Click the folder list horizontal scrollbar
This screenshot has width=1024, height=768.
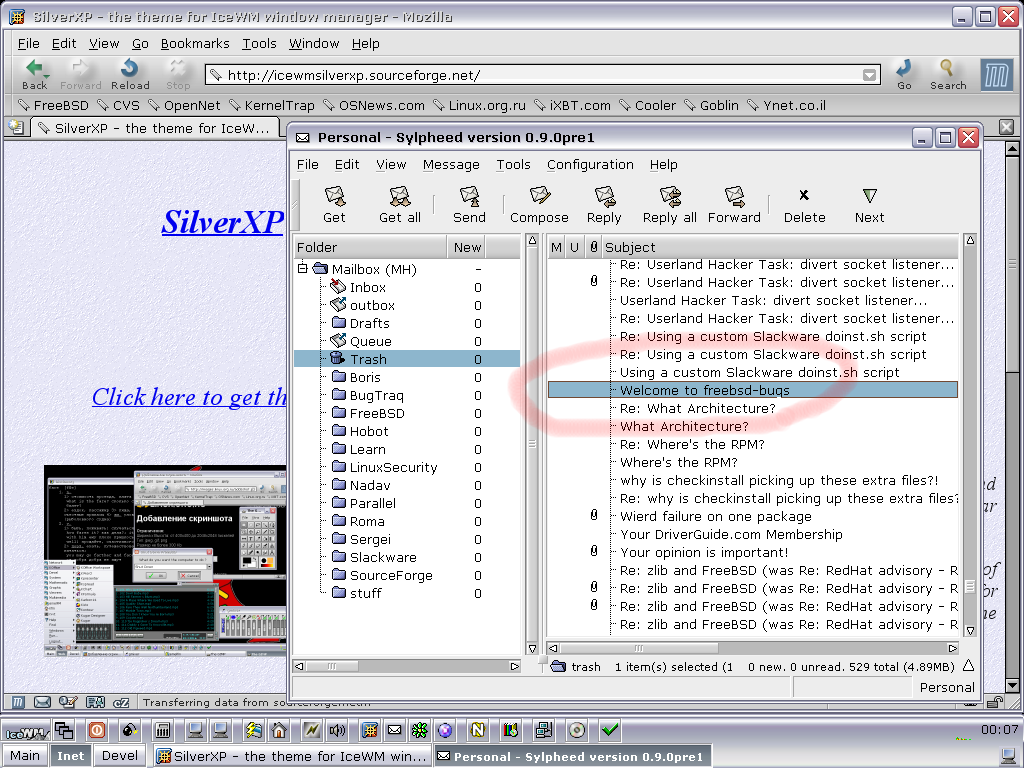click(x=406, y=666)
